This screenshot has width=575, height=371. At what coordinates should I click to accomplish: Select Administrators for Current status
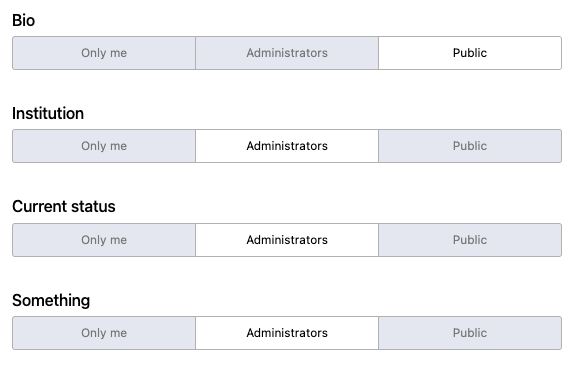click(287, 240)
